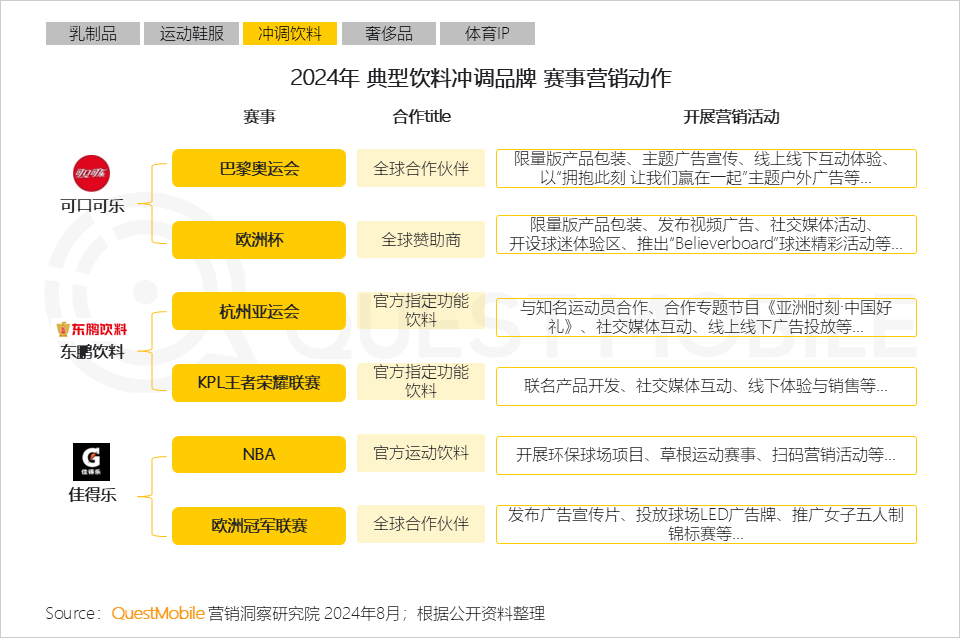Click the 合作title column header
This screenshot has height=638, width=960.
[x=422, y=116]
